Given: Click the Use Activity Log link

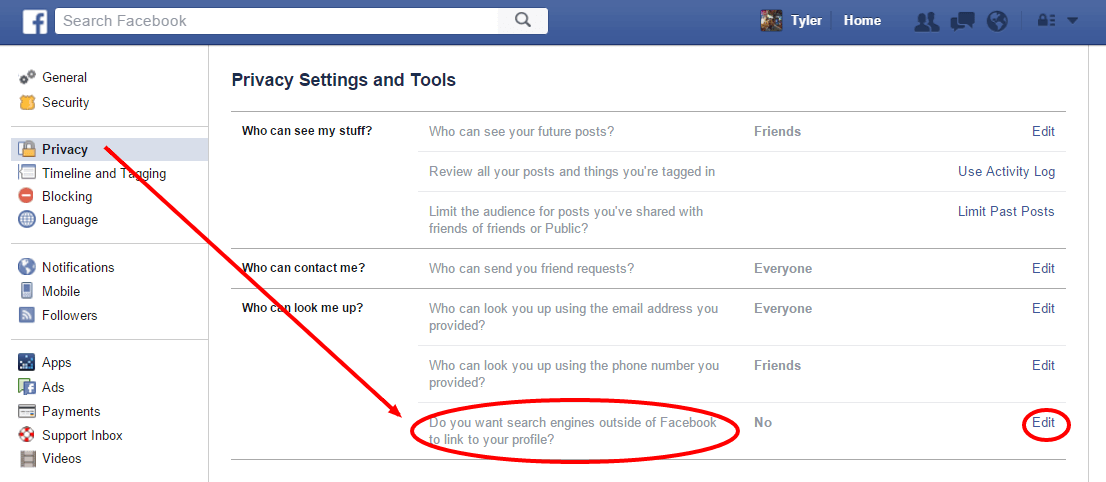Looking at the screenshot, I should click(1007, 171).
